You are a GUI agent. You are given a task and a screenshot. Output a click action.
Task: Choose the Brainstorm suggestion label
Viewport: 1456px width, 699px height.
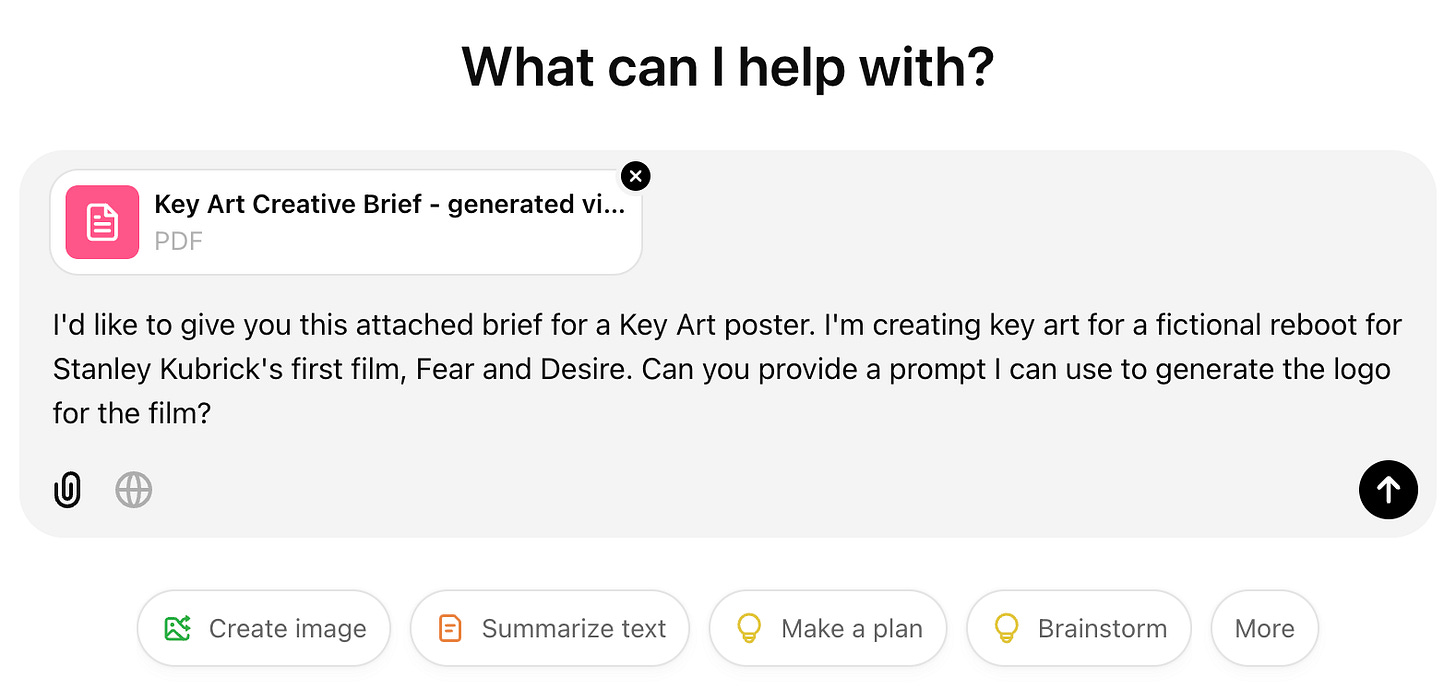1102,629
